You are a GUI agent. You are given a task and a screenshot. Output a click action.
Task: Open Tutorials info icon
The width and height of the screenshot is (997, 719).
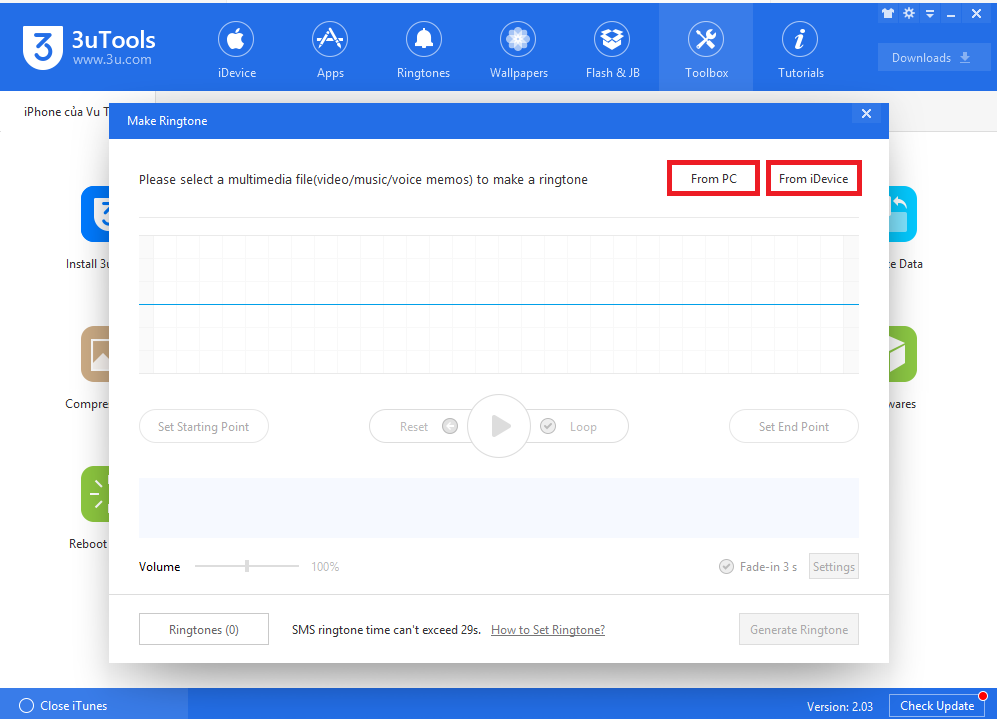[x=800, y=40]
